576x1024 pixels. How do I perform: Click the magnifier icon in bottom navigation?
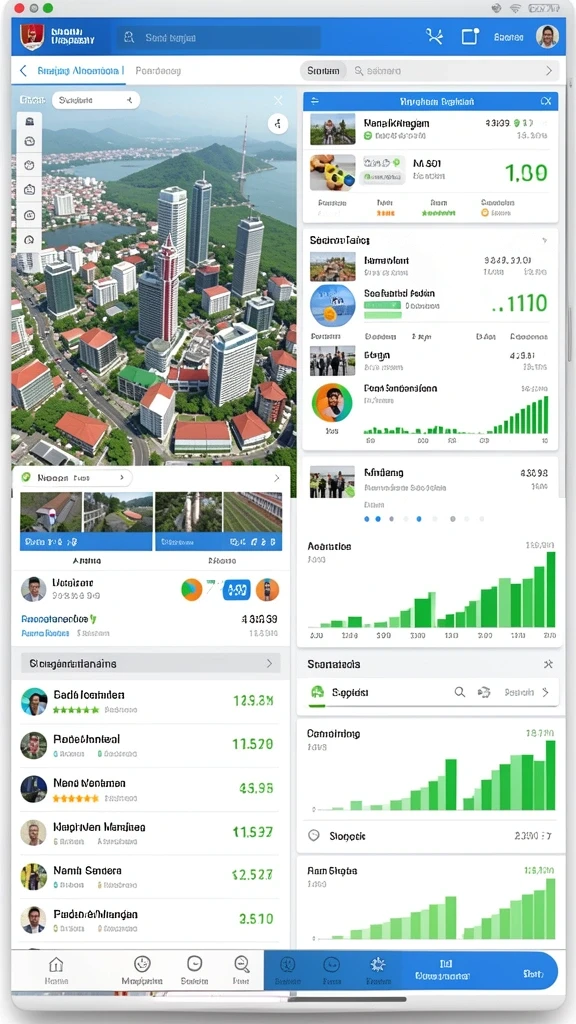click(x=242, y=964)
